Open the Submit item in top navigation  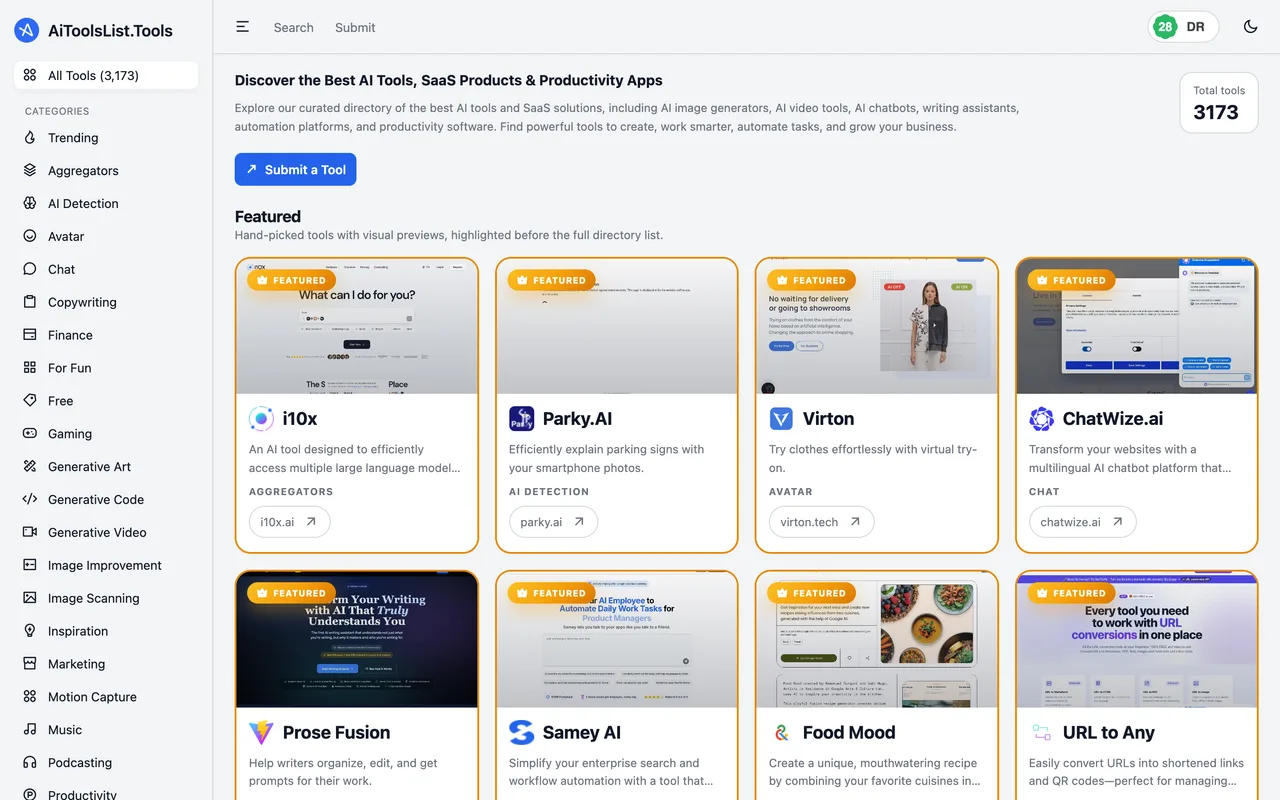[x=355, y=28]
